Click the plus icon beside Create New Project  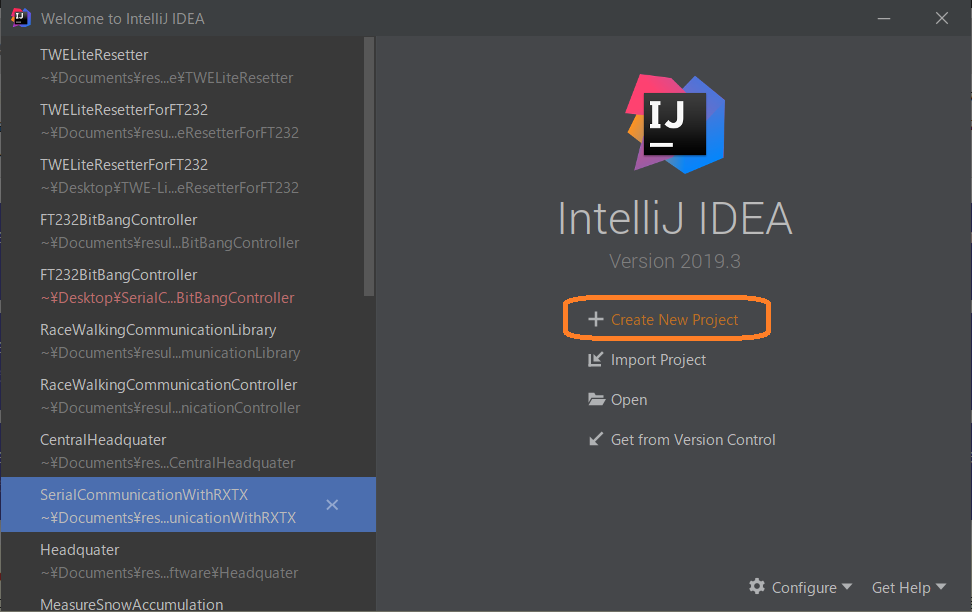click(595, 320)
